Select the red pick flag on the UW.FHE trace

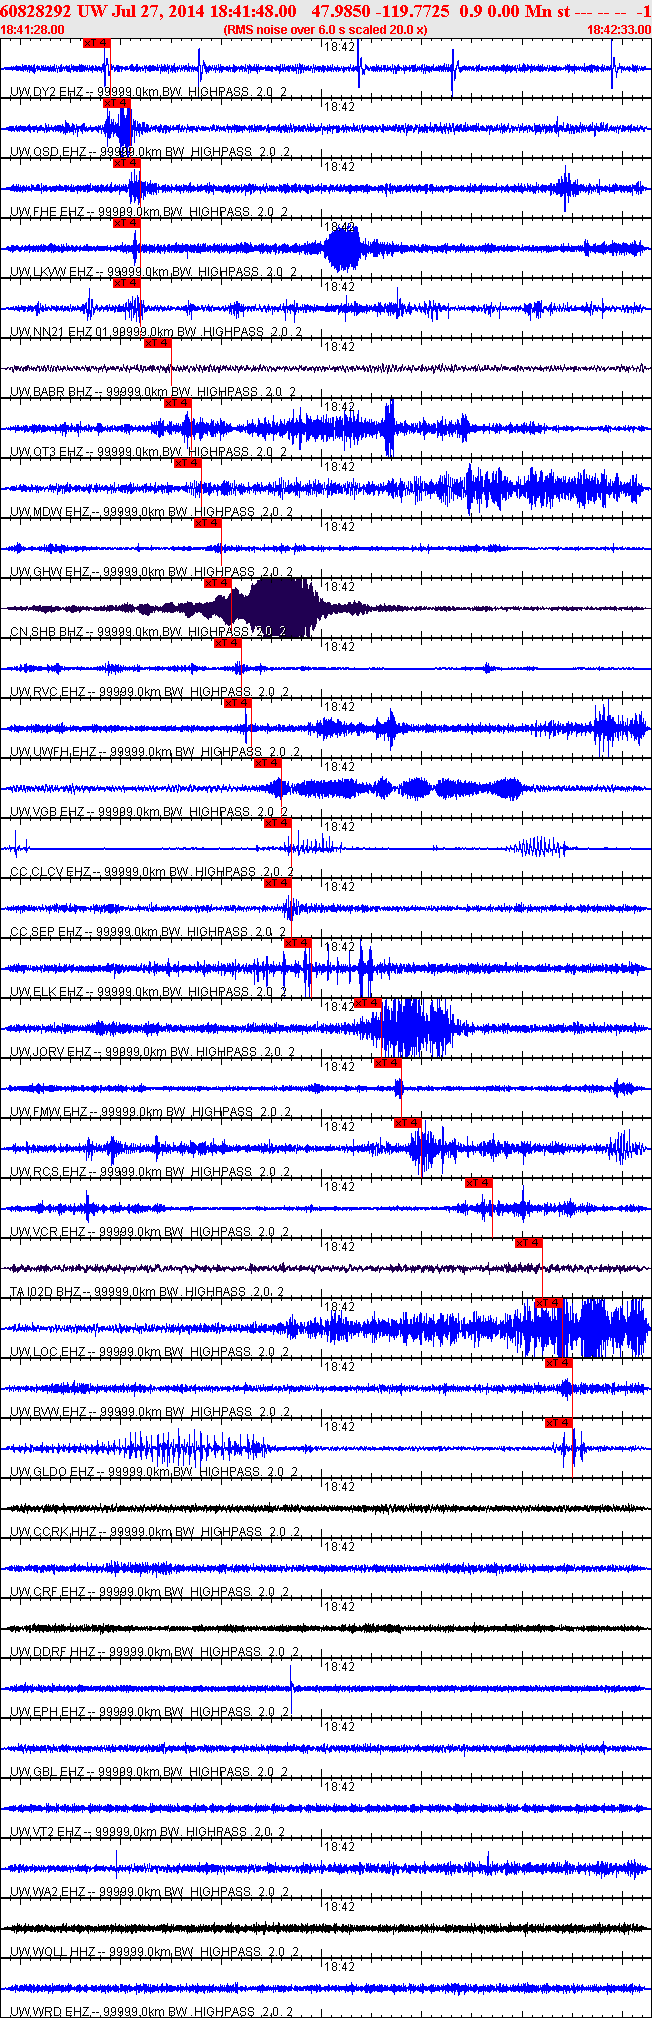coord(127,163)
